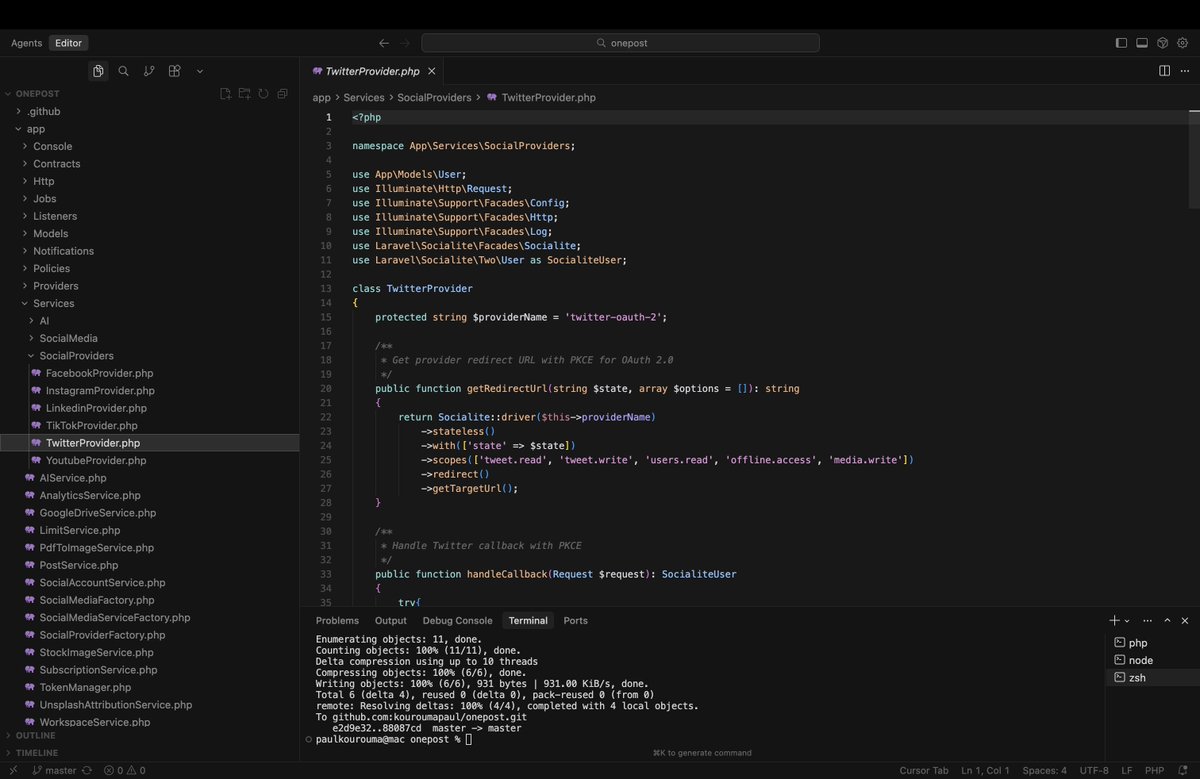Open the Search view icon
Image resolution: width=1200 pixels, height=779 pixels.
(123, 71)
